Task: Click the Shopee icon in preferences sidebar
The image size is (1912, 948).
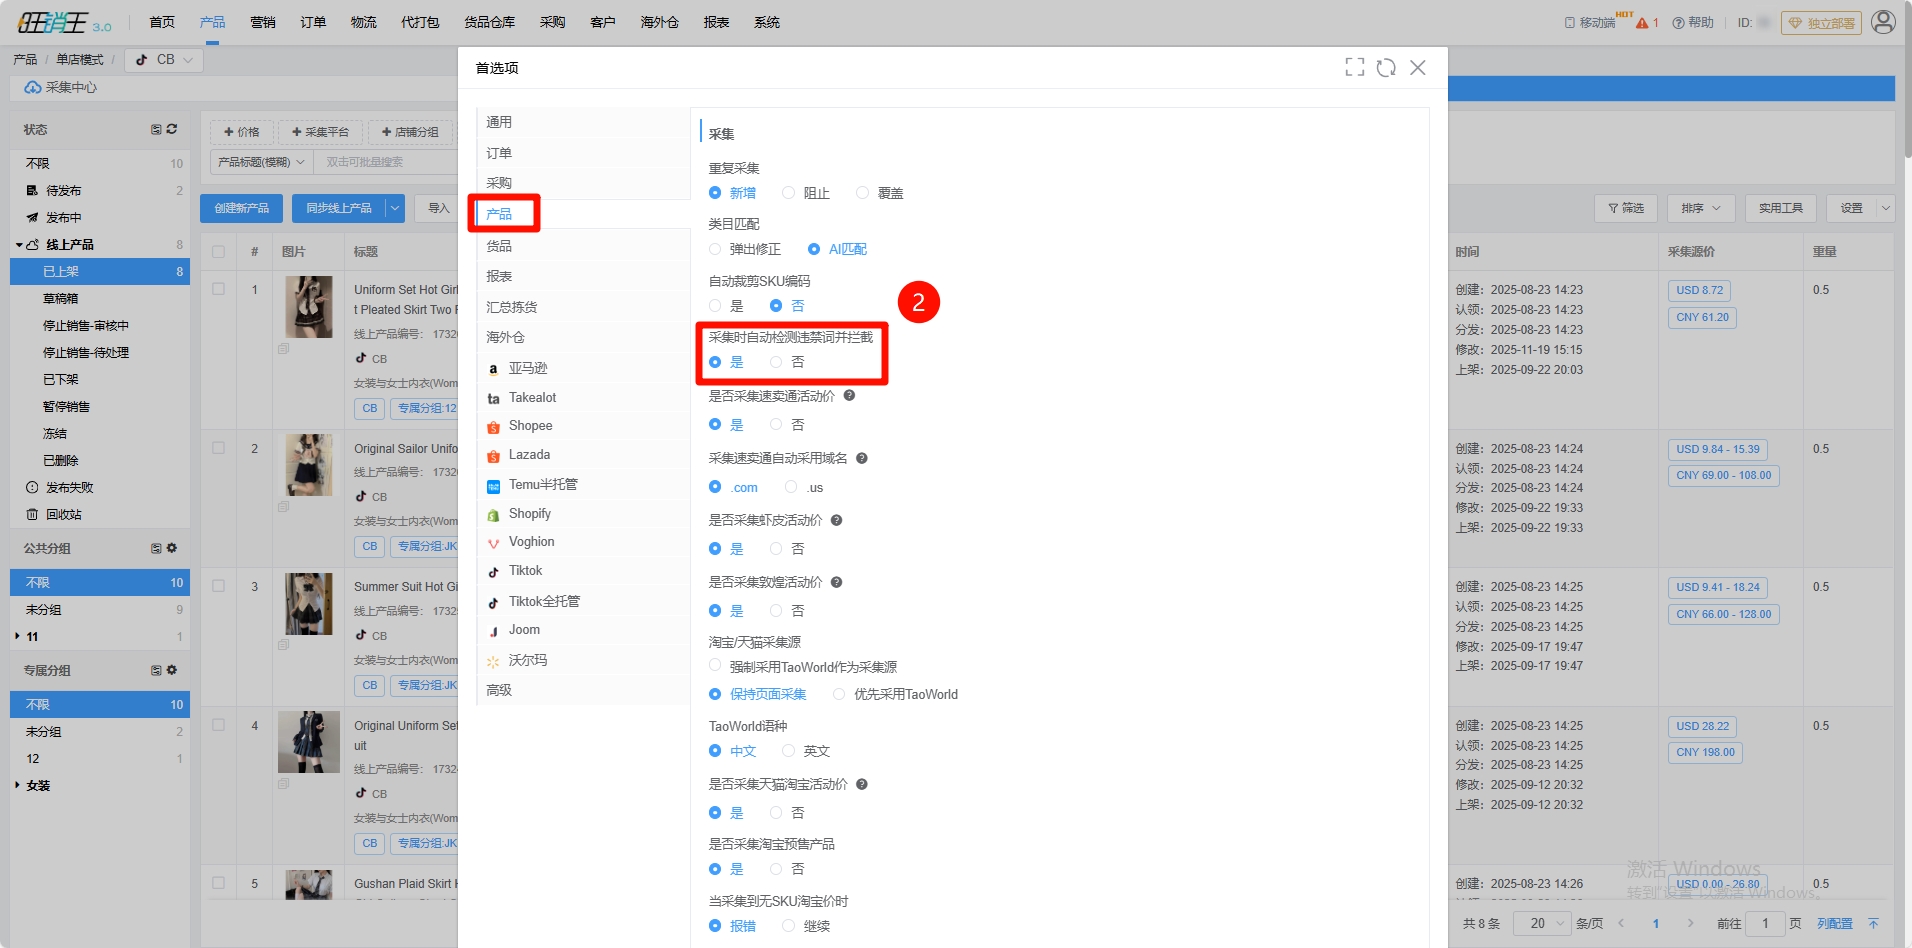Action: (493, 427)
